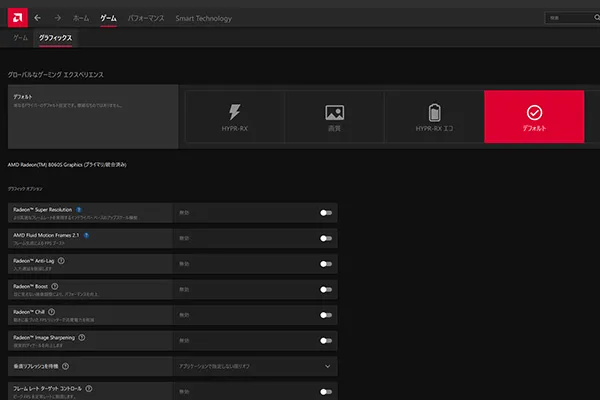The image size is (600, 400).
Task: Choose the 画質 picture quality profile
Action: (335, 118)
